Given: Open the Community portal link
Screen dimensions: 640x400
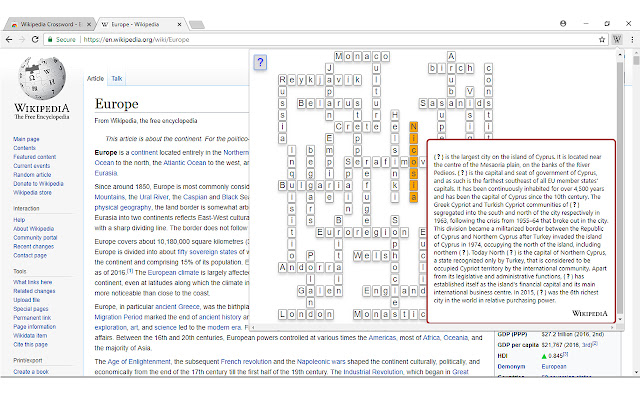Looking at the screenshot, I should pos(35,238).
